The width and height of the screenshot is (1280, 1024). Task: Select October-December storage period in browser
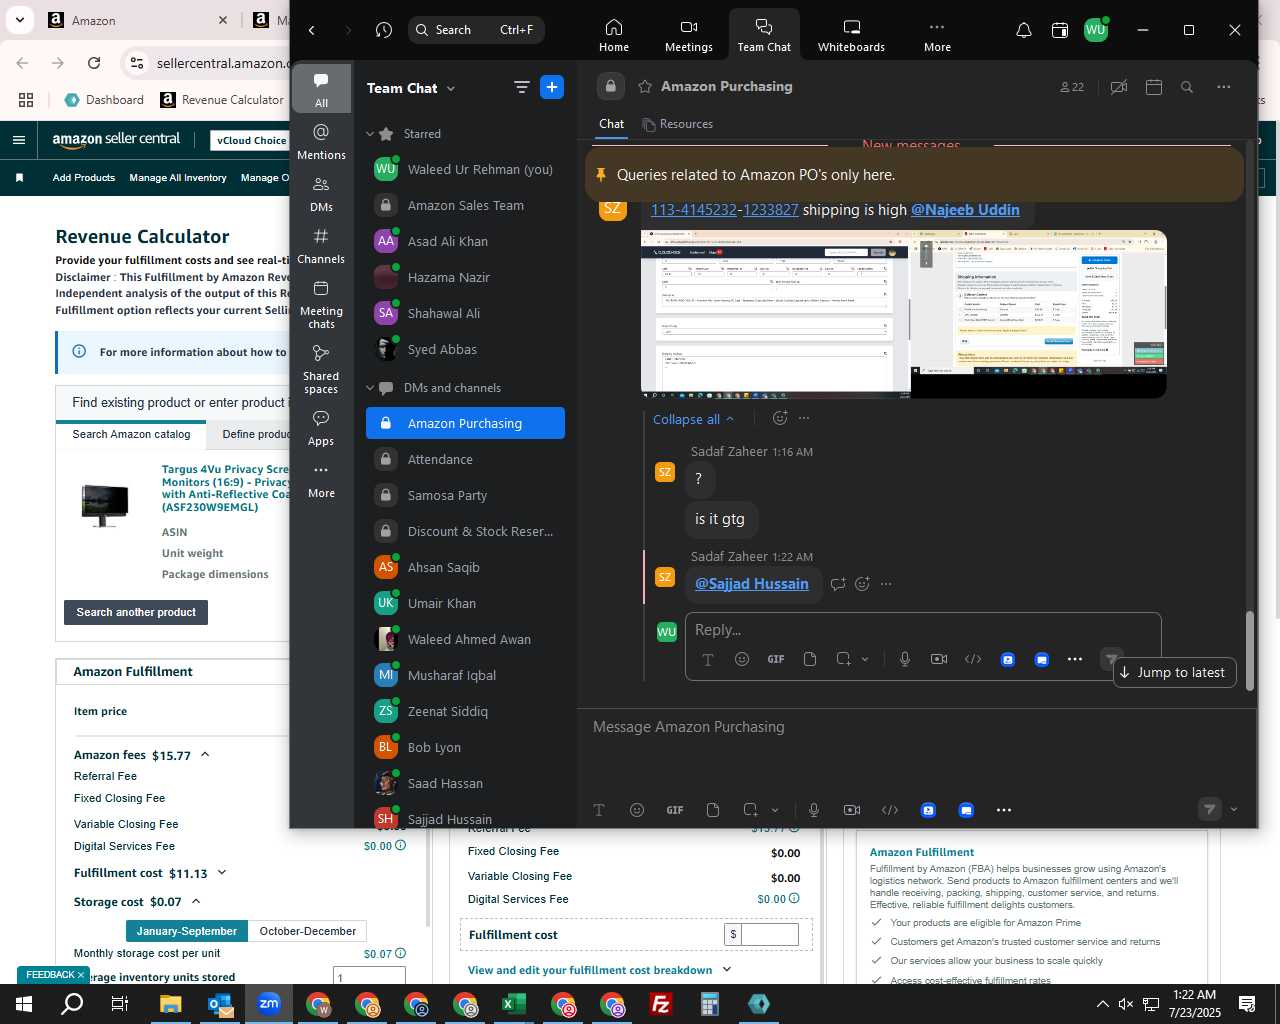tap(307, 931)
